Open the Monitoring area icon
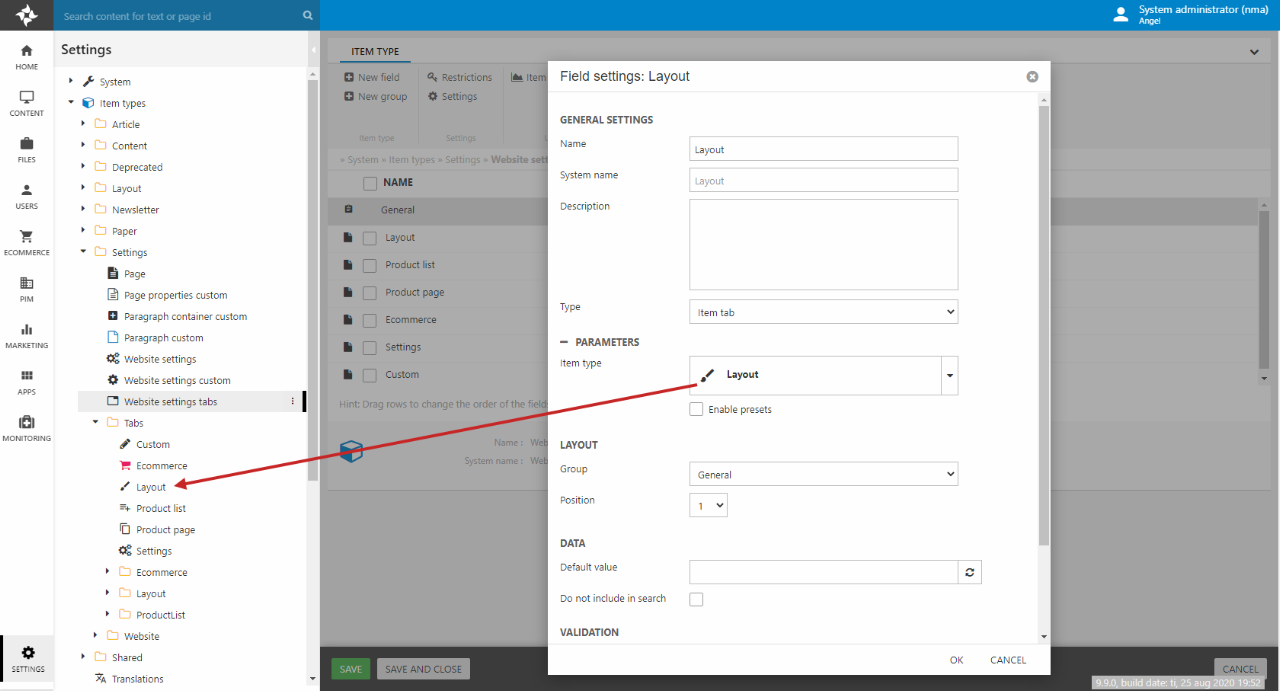 (27, 428)
